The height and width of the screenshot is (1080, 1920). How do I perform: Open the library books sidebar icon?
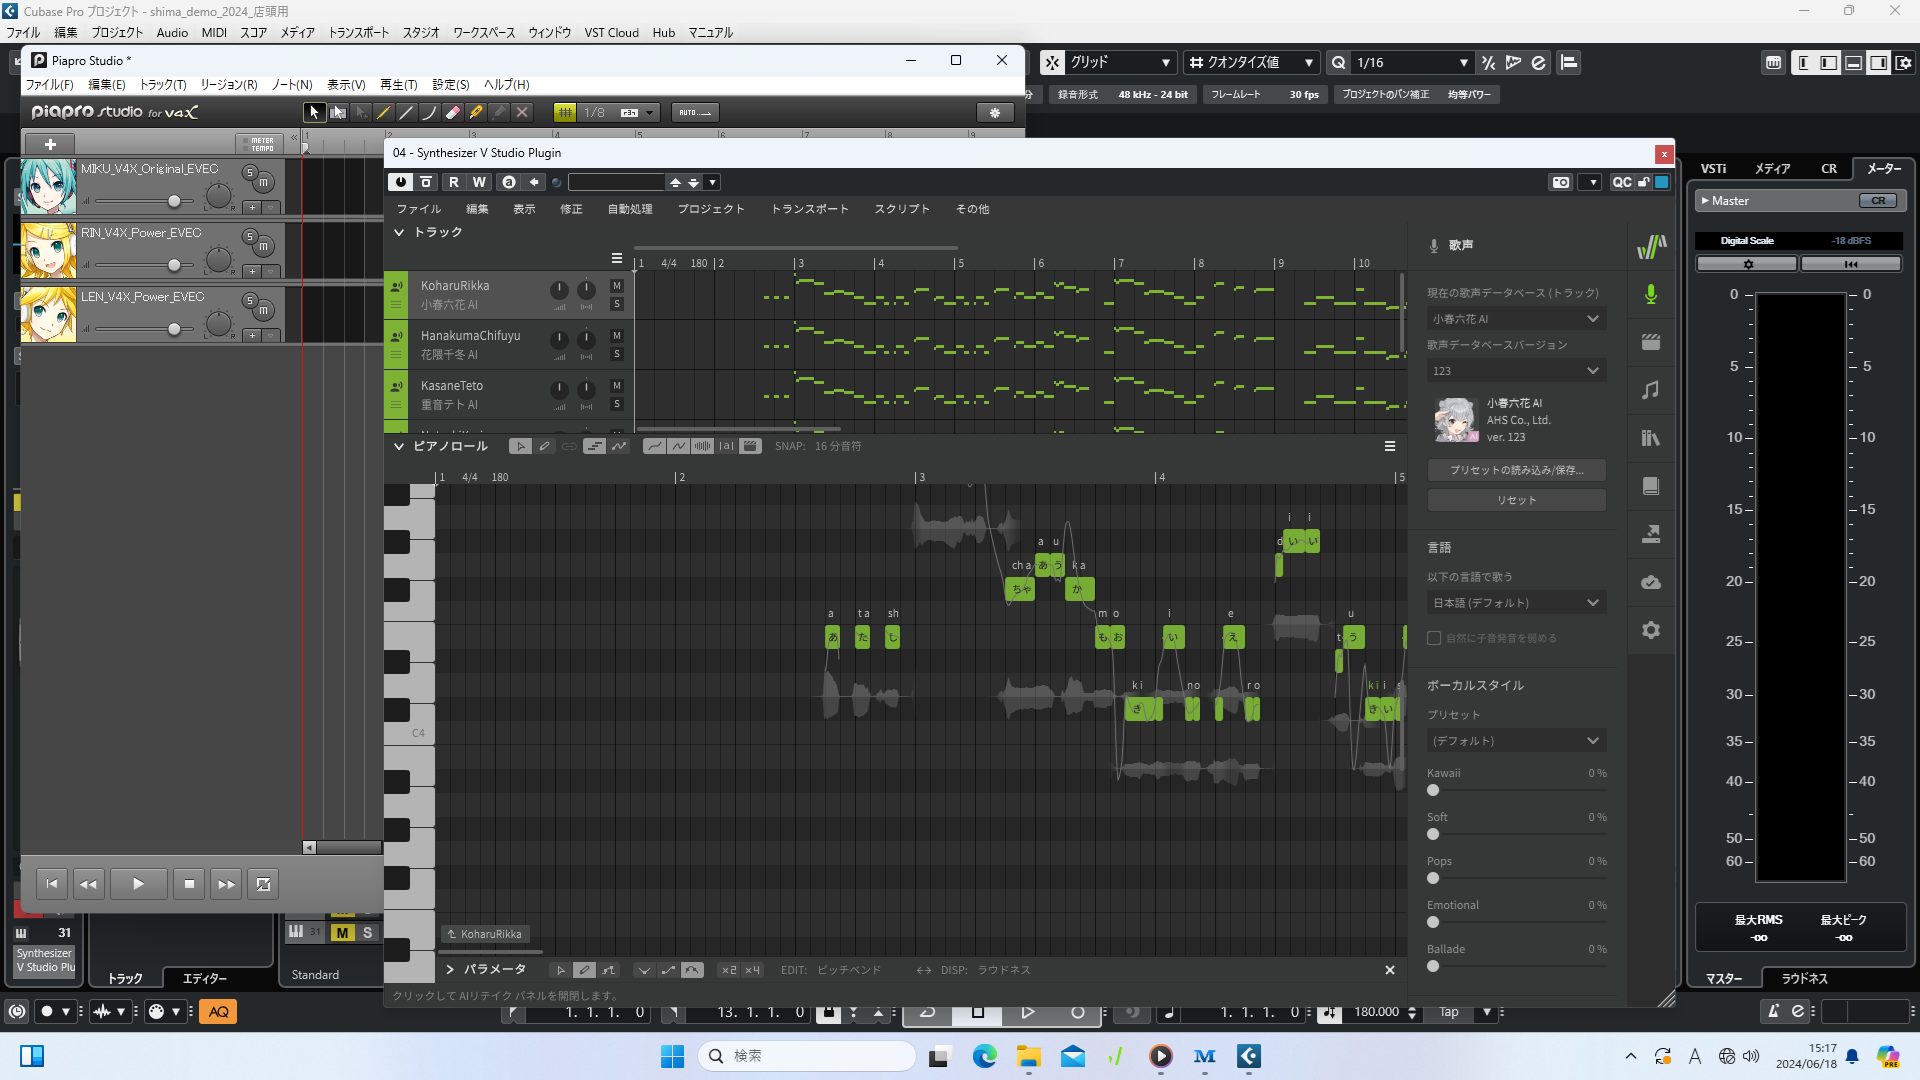click(x=1651, y=438)
